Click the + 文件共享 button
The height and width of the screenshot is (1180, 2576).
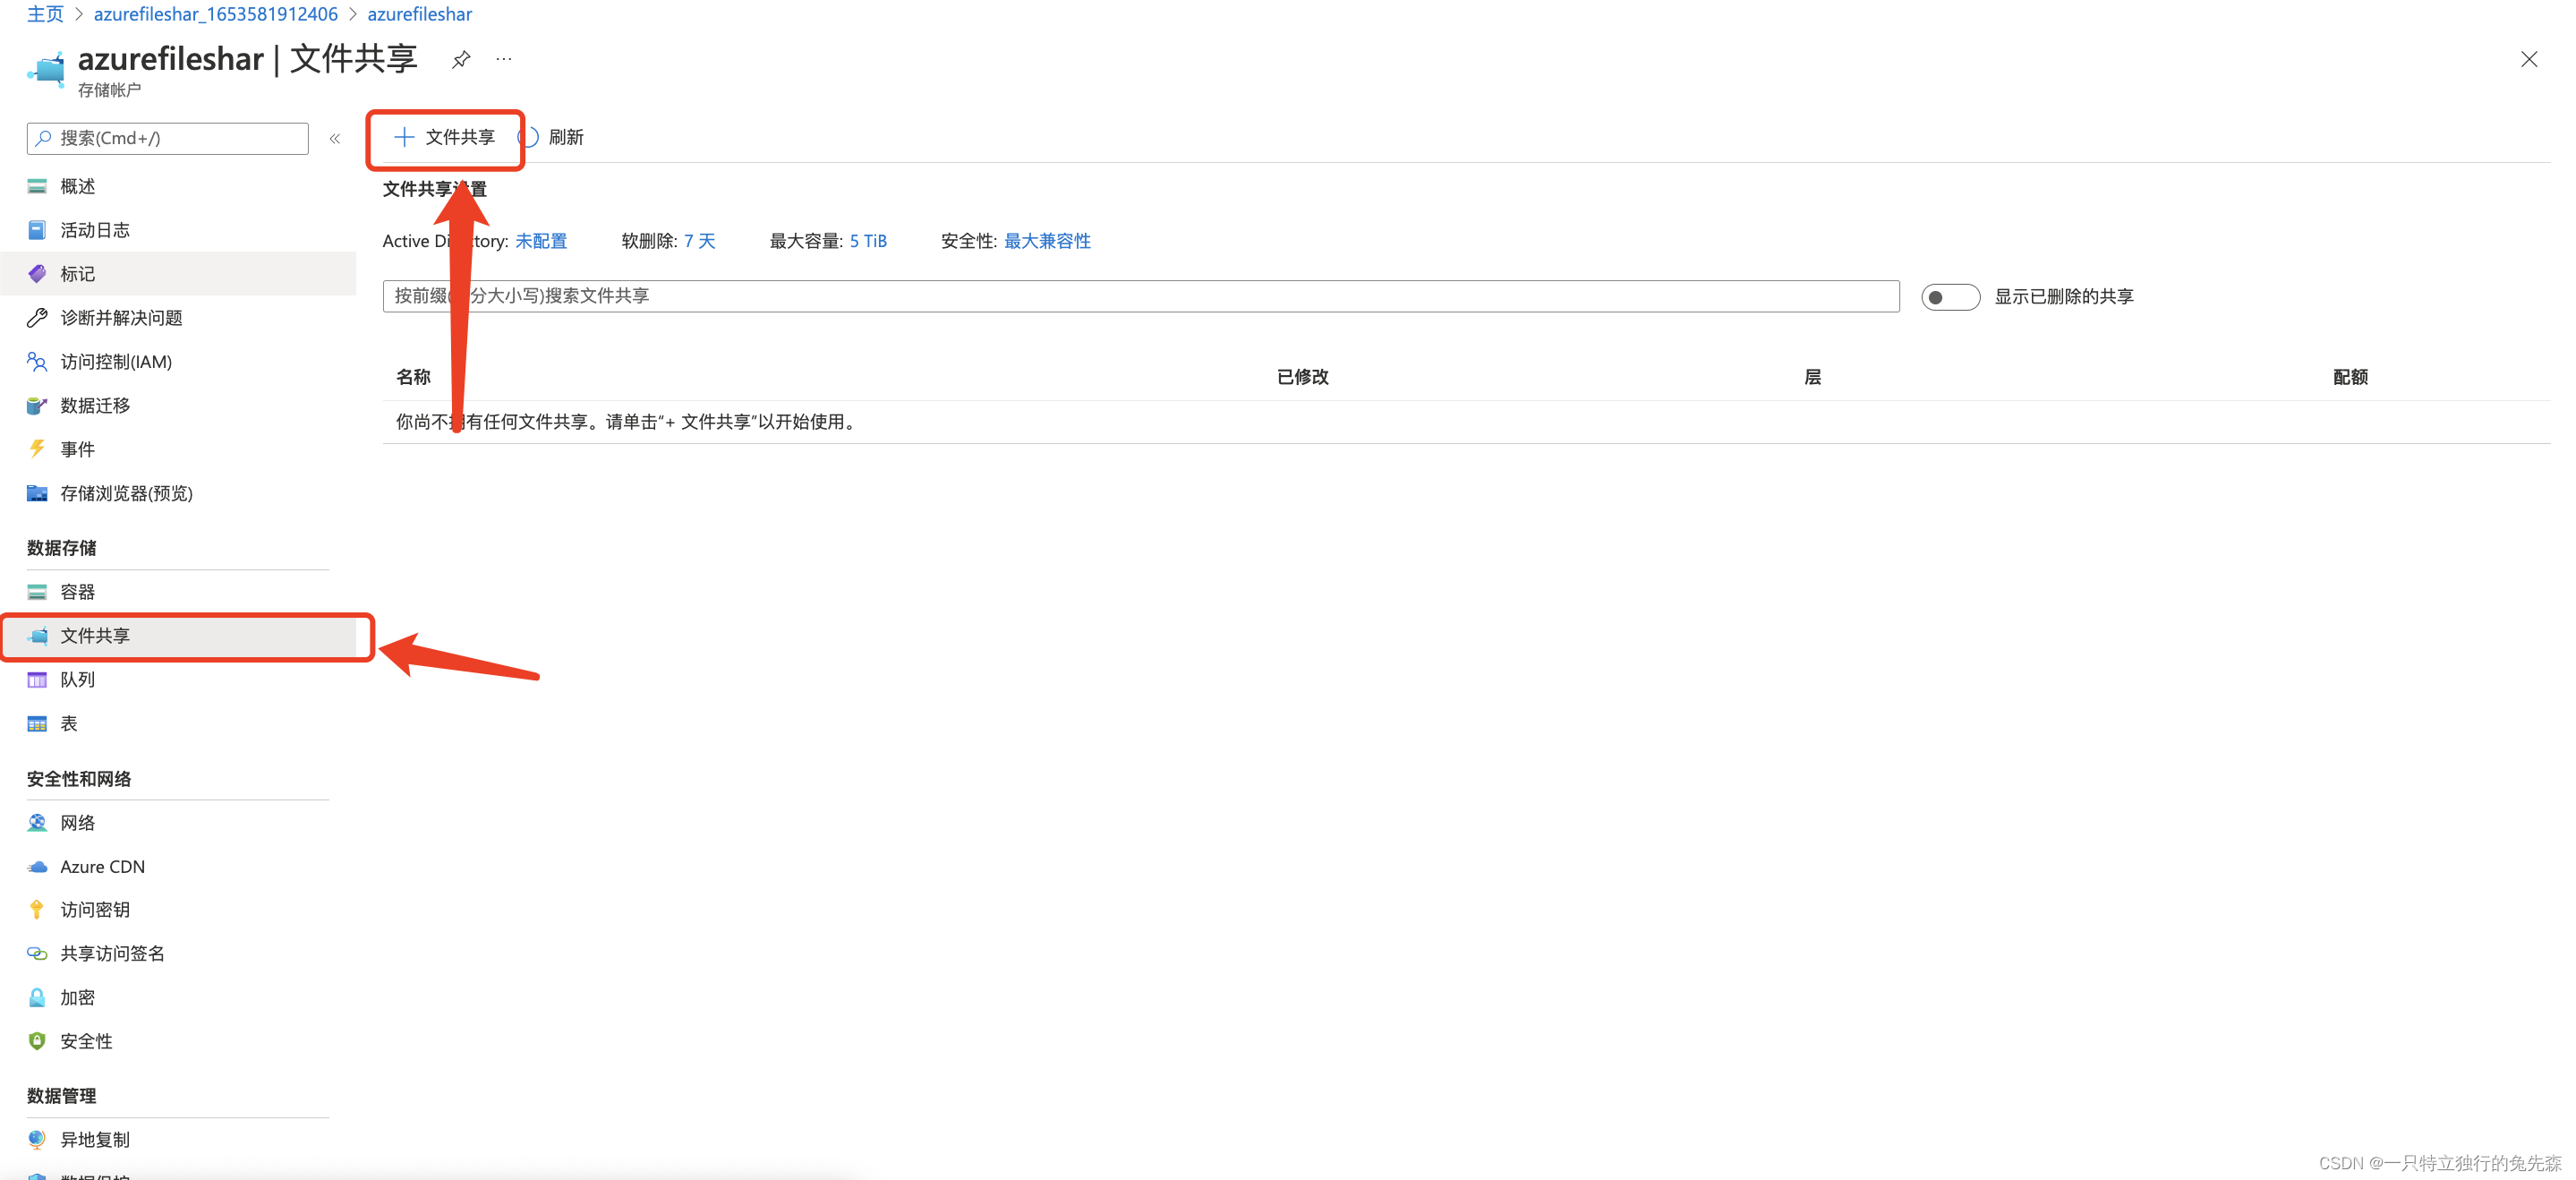[446, 137]
